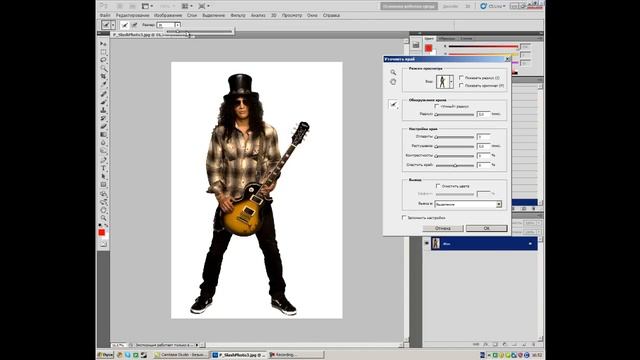
Task: Select the Type tool
Action: tap(103, 168)
